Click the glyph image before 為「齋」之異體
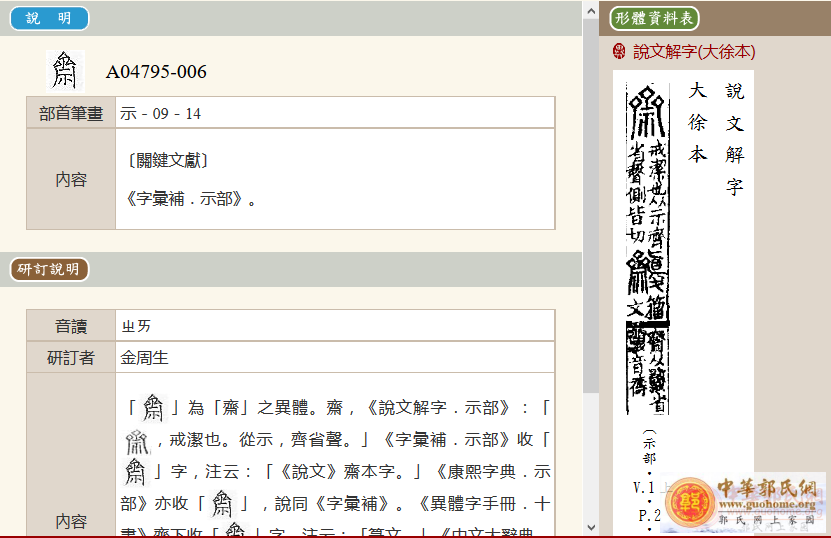831x538 pixels. click(153, 408)
